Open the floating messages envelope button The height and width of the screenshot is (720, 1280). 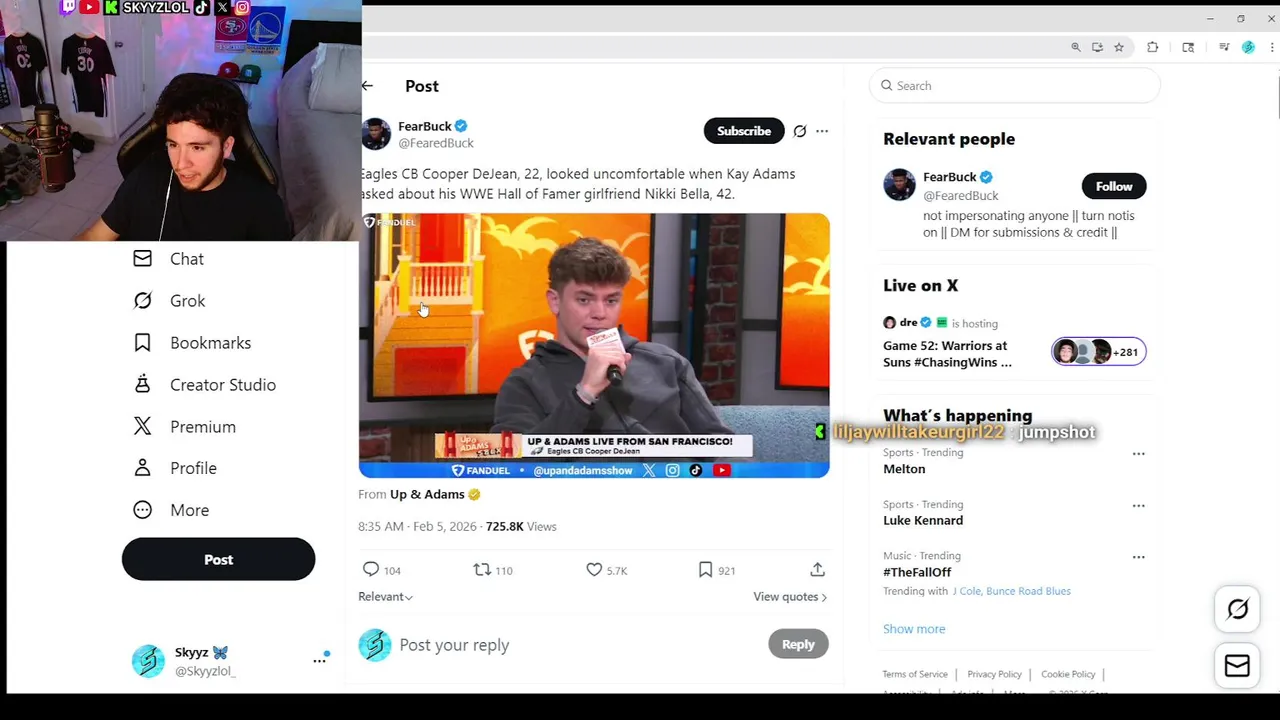point(1237,665)
